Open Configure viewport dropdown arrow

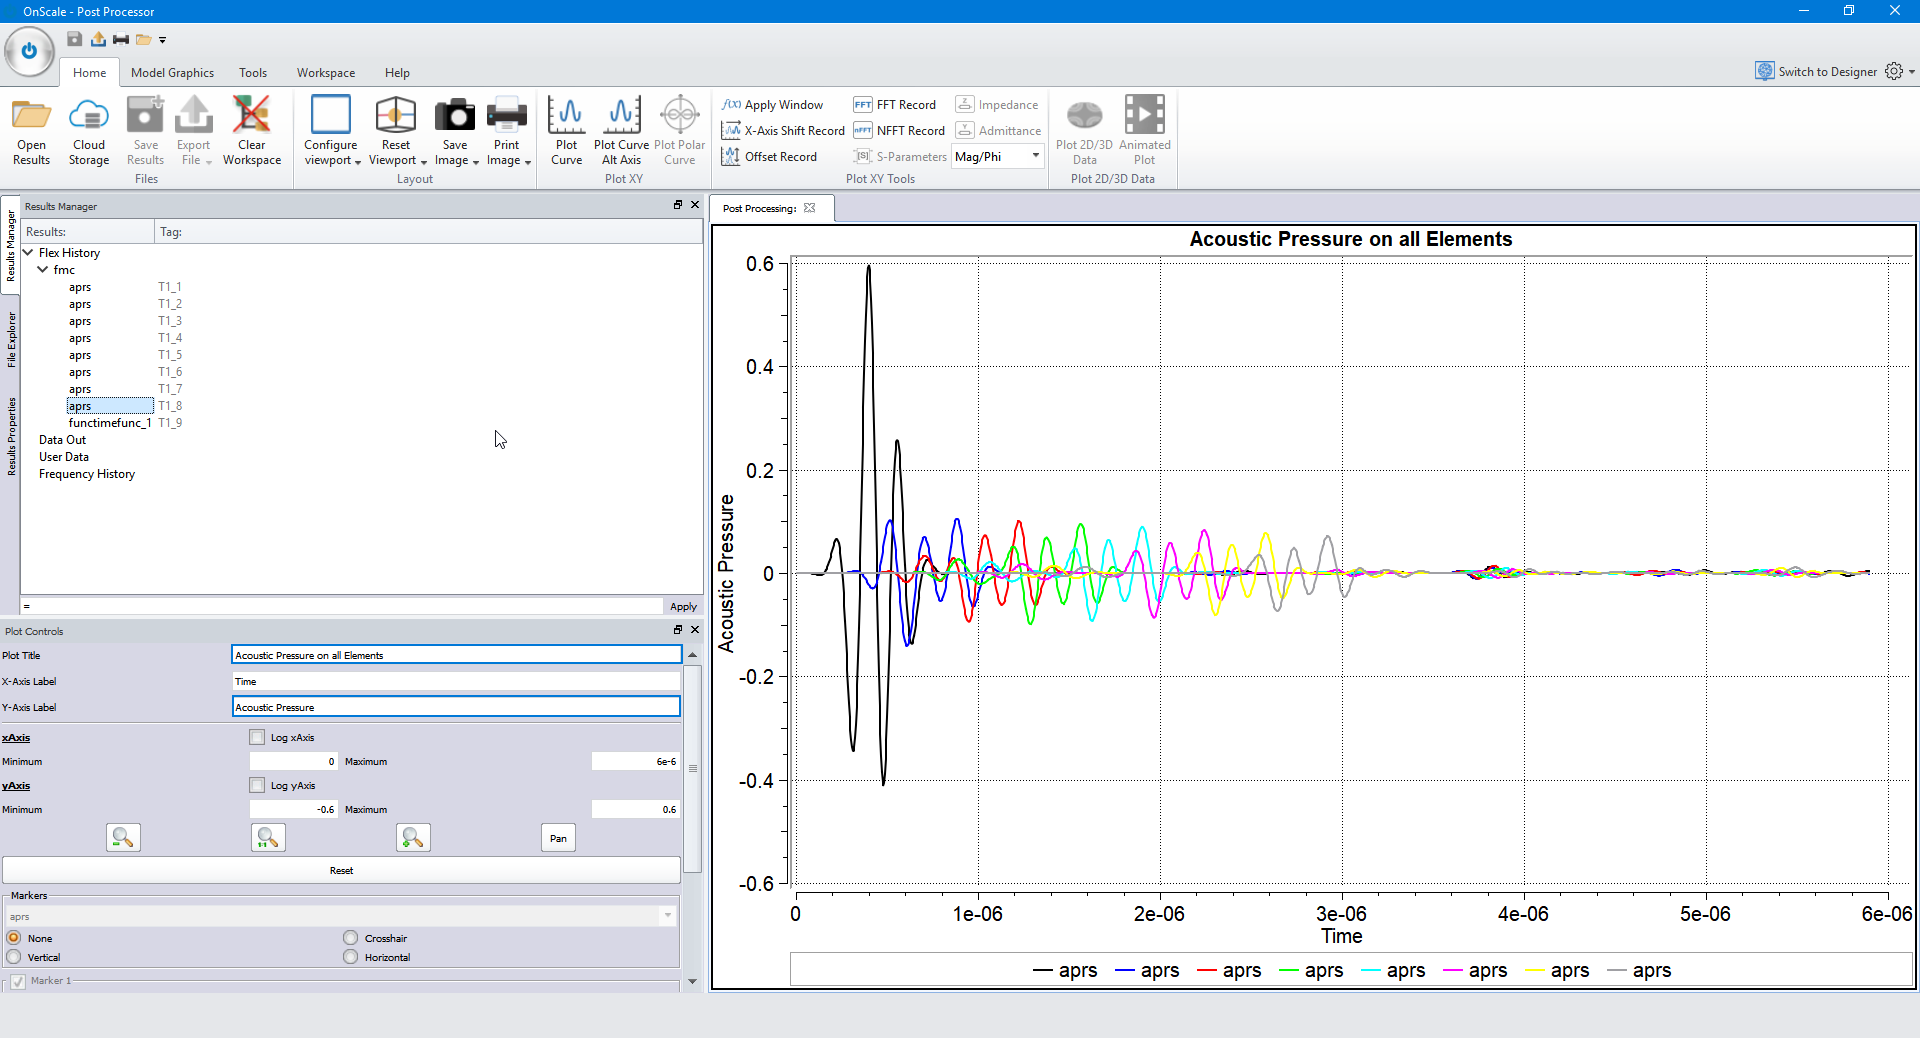pos(357,162)
